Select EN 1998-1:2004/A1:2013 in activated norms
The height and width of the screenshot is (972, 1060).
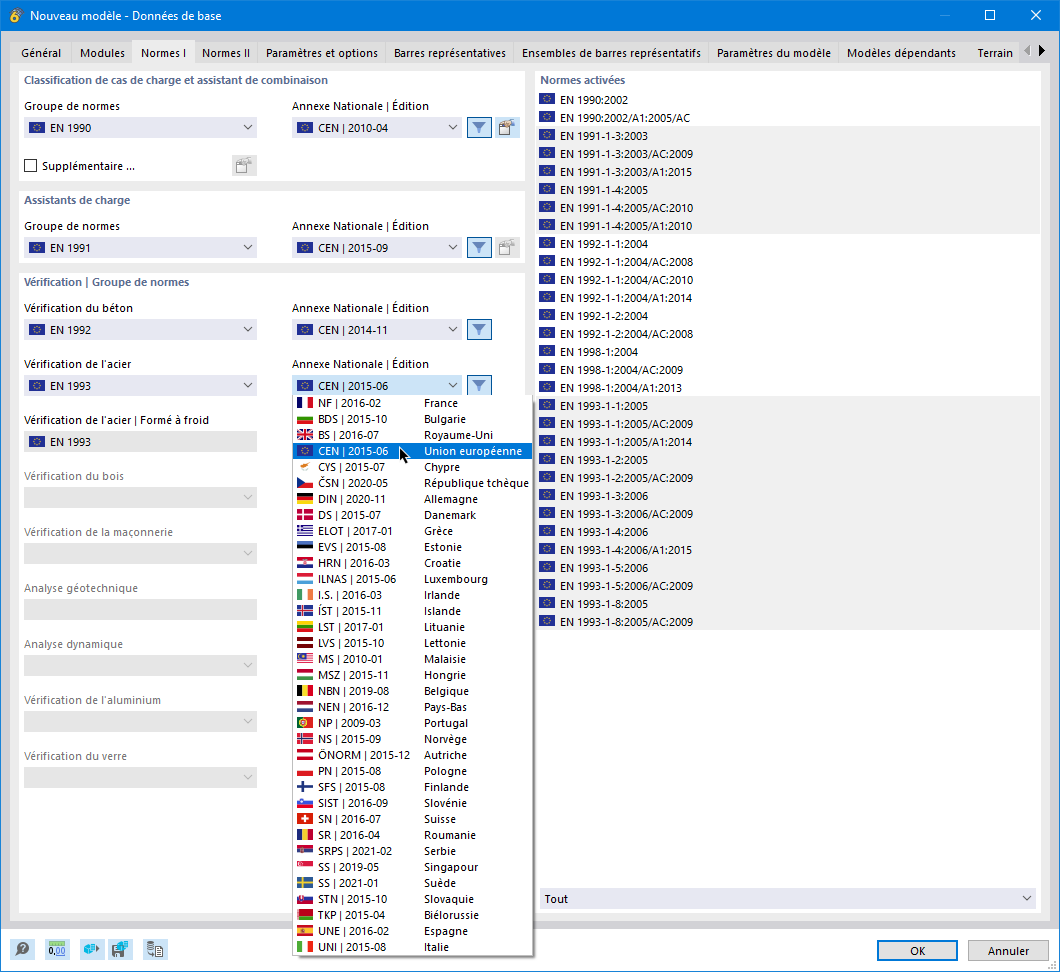789,388
